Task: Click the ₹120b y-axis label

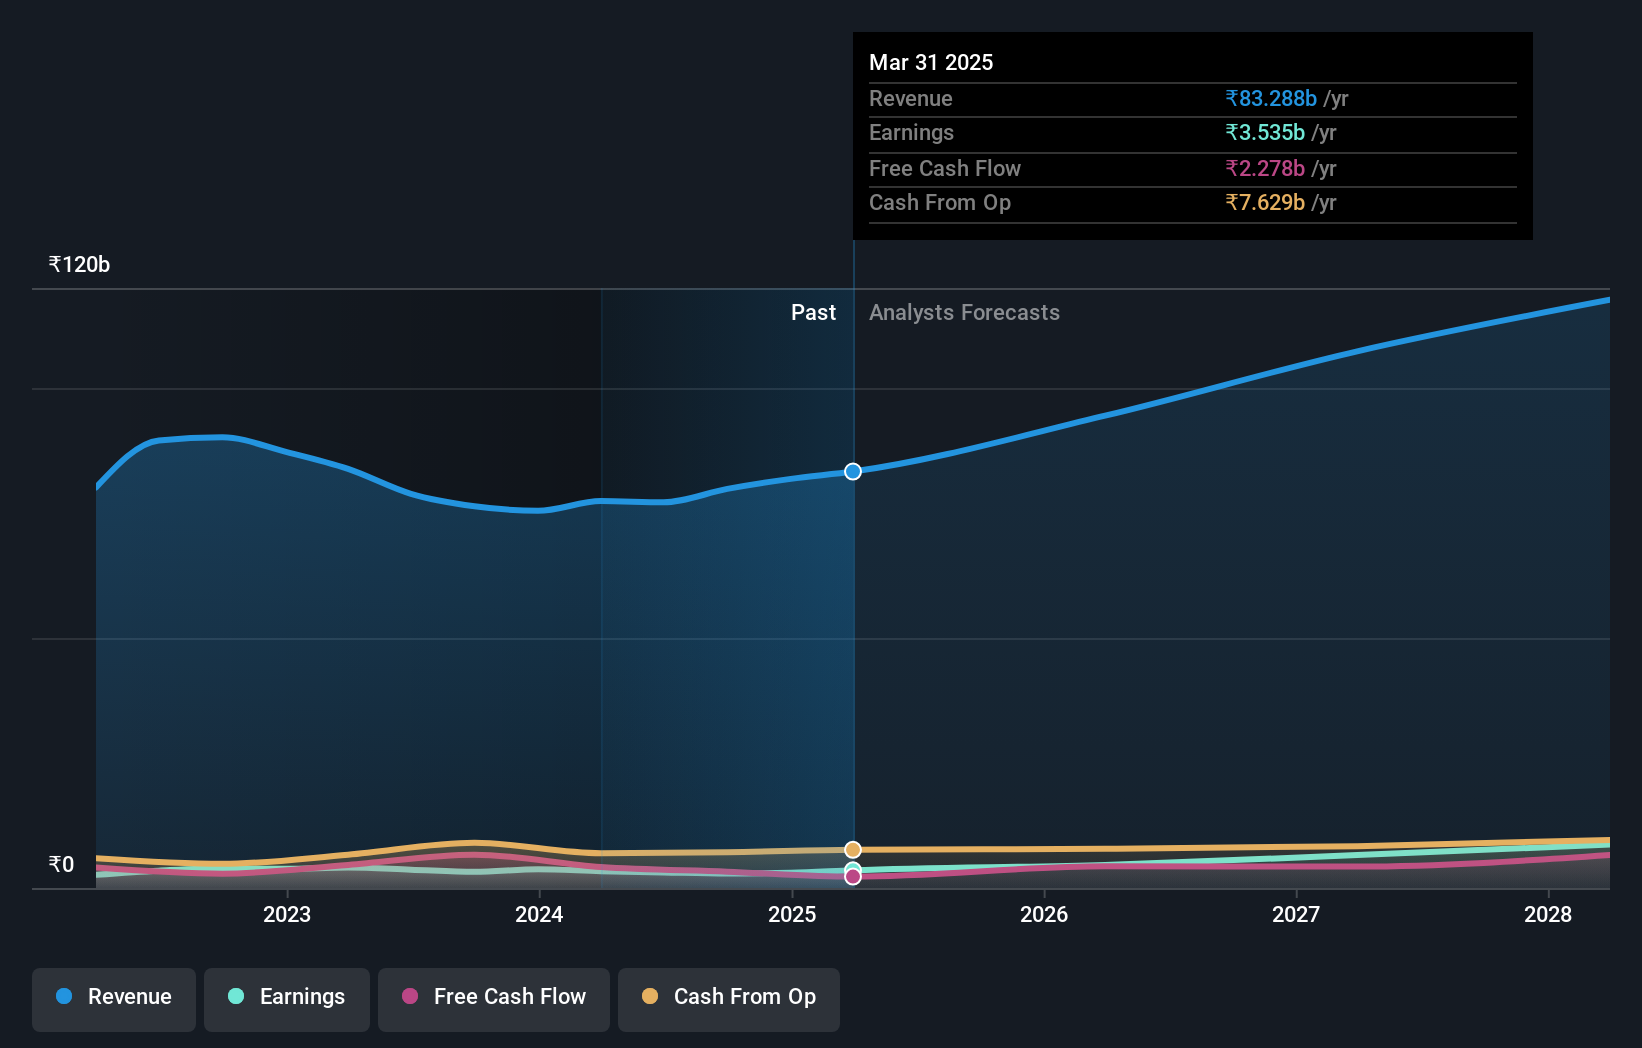Action: pyautogui.click(x=79, y=264)
